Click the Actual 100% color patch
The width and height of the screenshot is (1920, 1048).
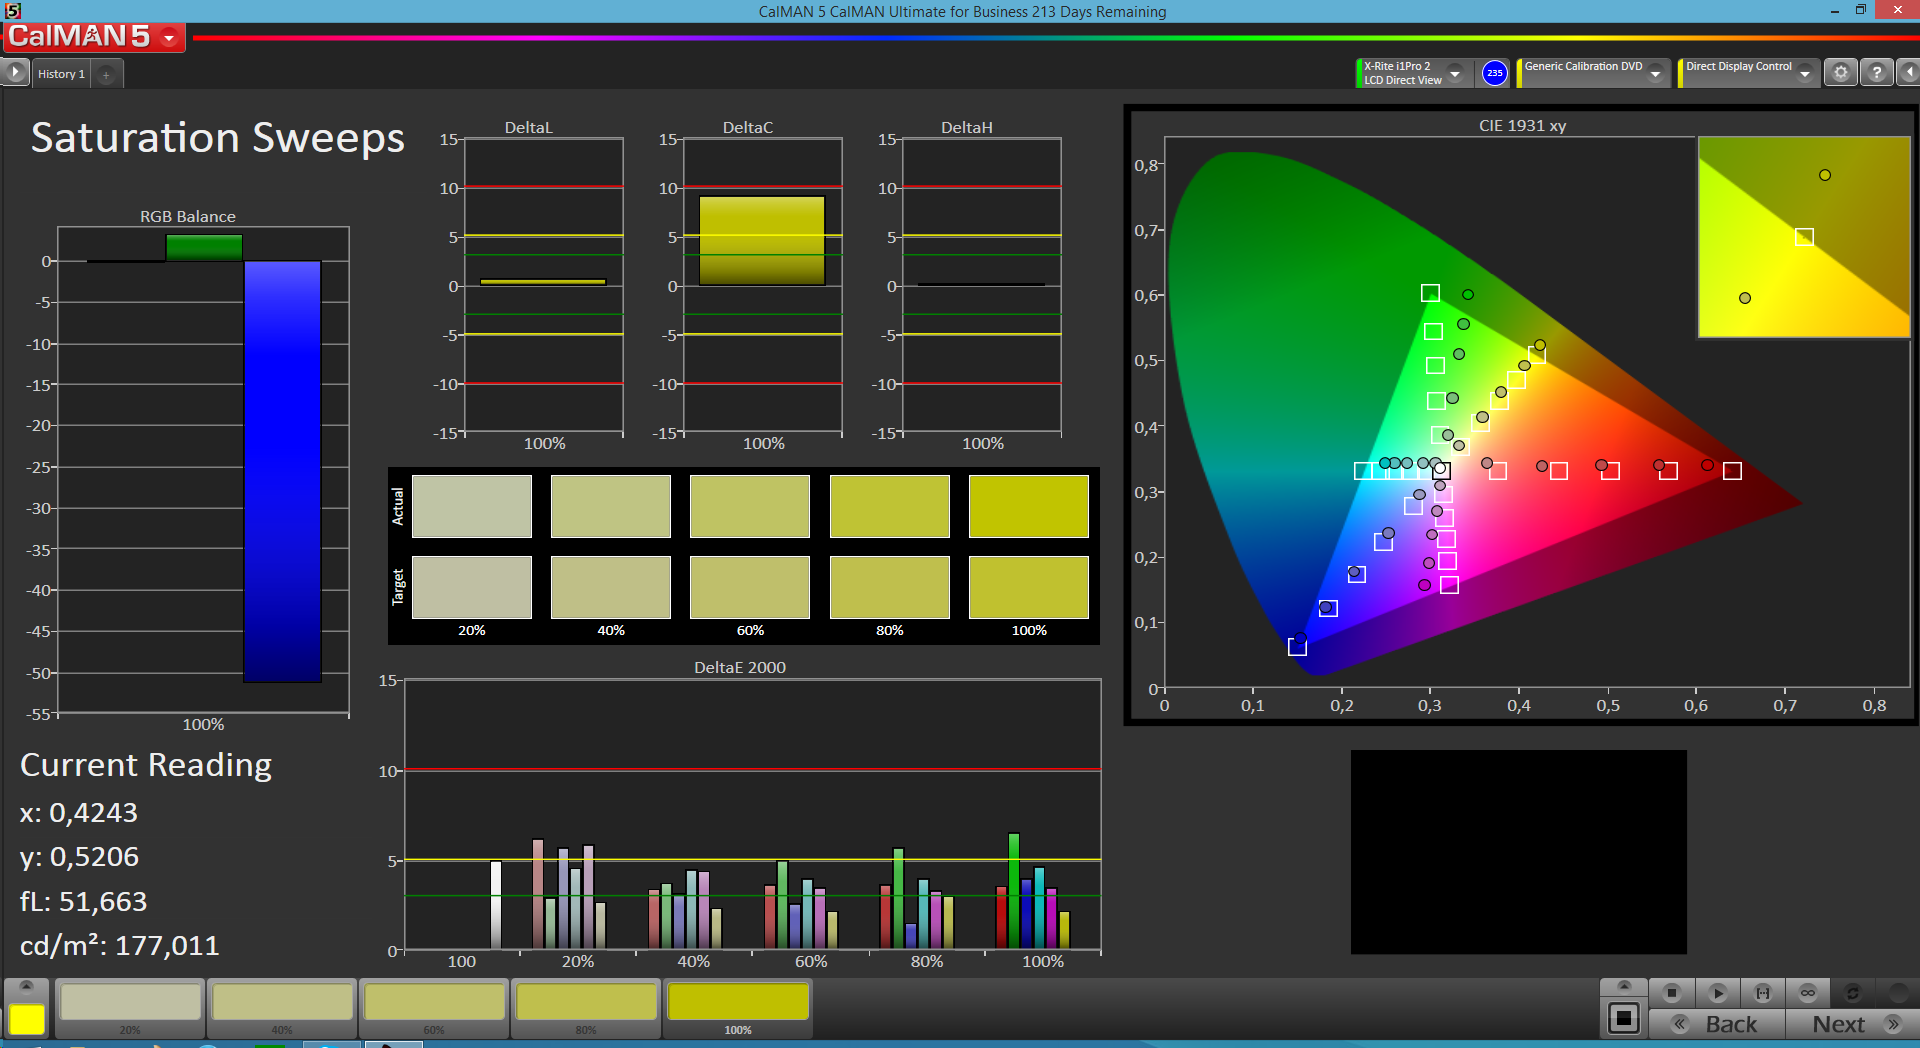pyautogui.click(x=1029, y=506)
